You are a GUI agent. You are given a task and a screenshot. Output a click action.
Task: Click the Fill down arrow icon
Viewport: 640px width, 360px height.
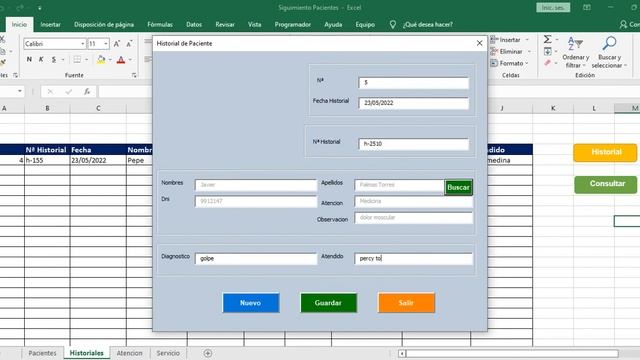[547, 51]
